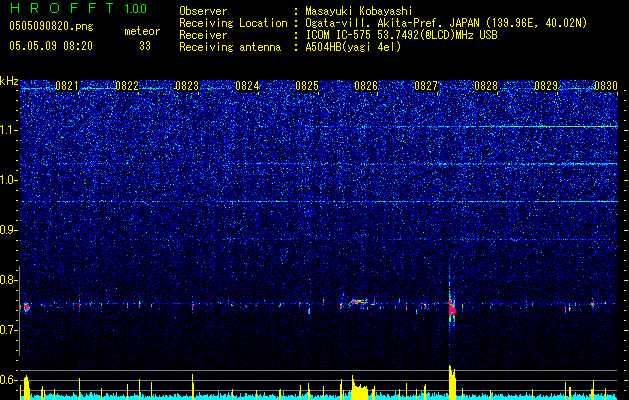Click the 0828 time marker
This screenshot has width=629, height=400.
[486, 86]
